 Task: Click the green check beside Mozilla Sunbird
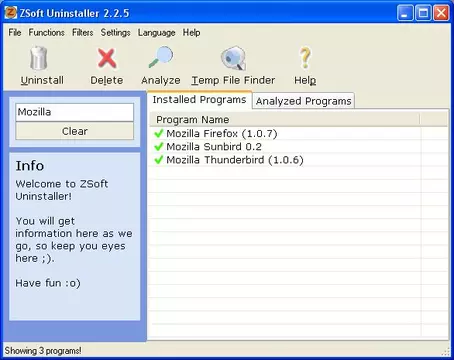tap(159, 147)
